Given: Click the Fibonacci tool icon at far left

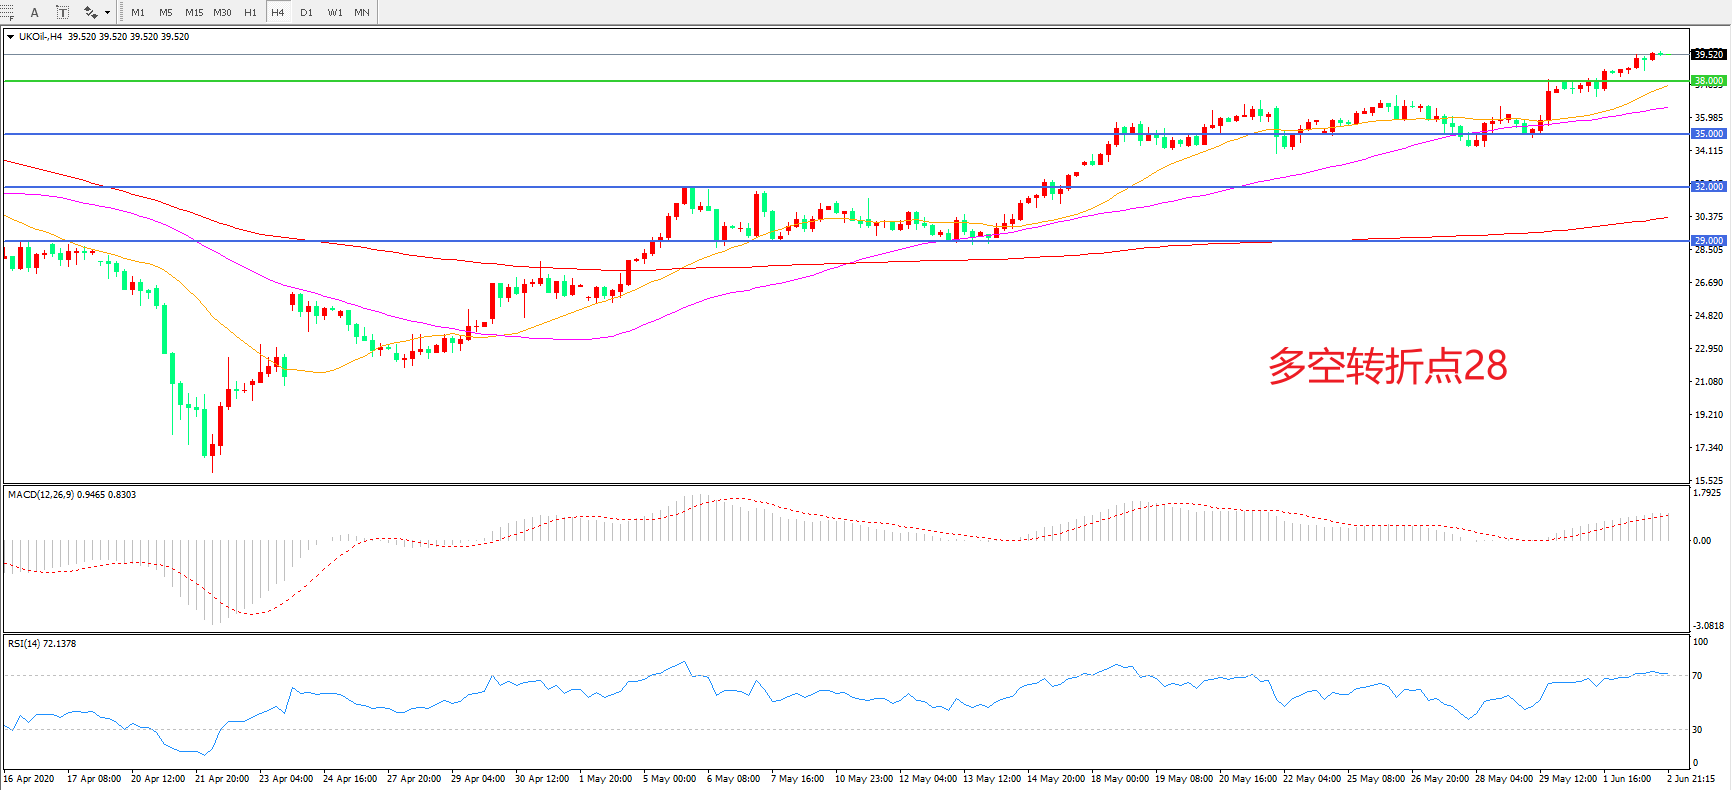Looking at the screenshot, I should (x=6, y=13).
